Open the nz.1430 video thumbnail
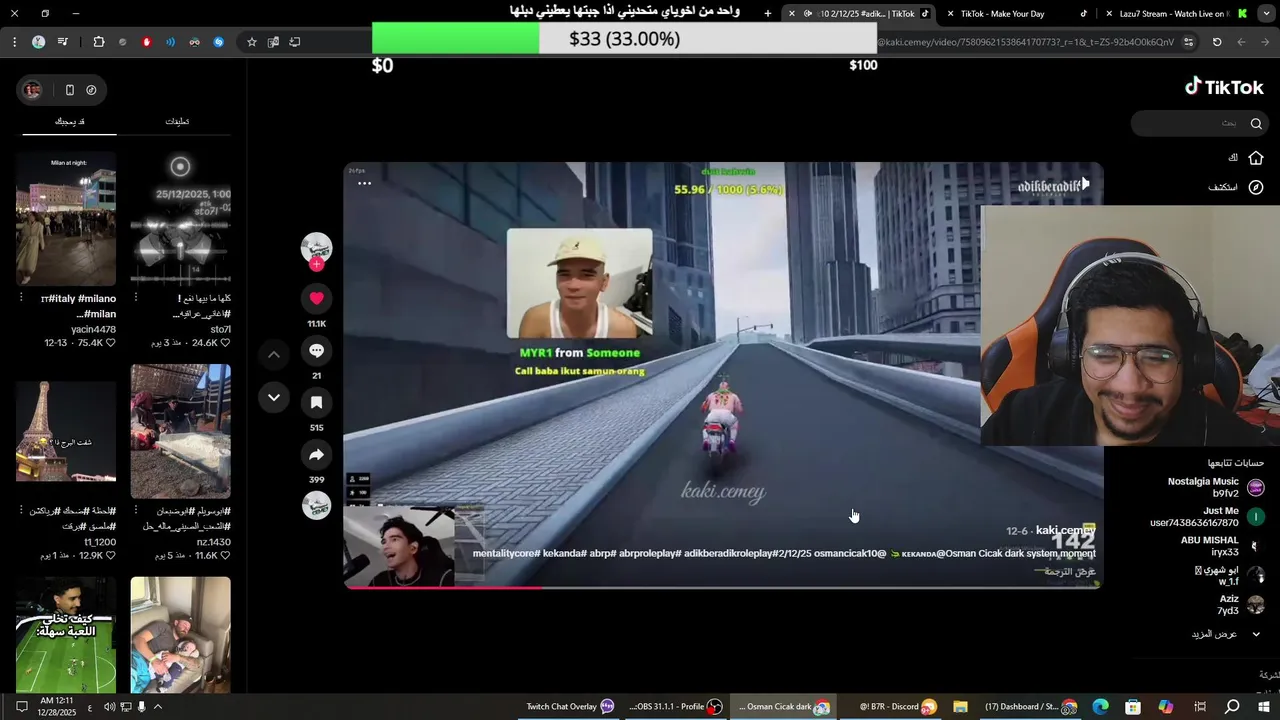 click(x=180, y=431)
